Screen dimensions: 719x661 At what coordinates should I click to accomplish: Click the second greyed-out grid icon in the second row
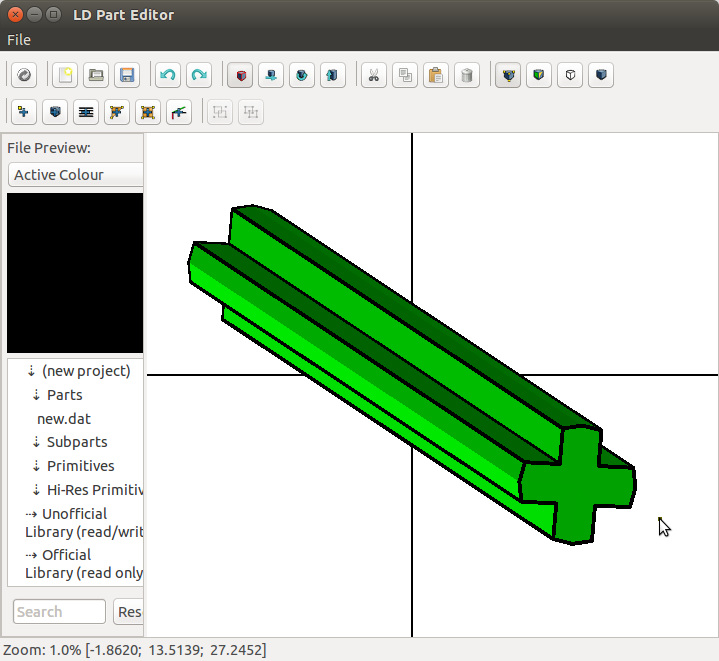point(251,112)
